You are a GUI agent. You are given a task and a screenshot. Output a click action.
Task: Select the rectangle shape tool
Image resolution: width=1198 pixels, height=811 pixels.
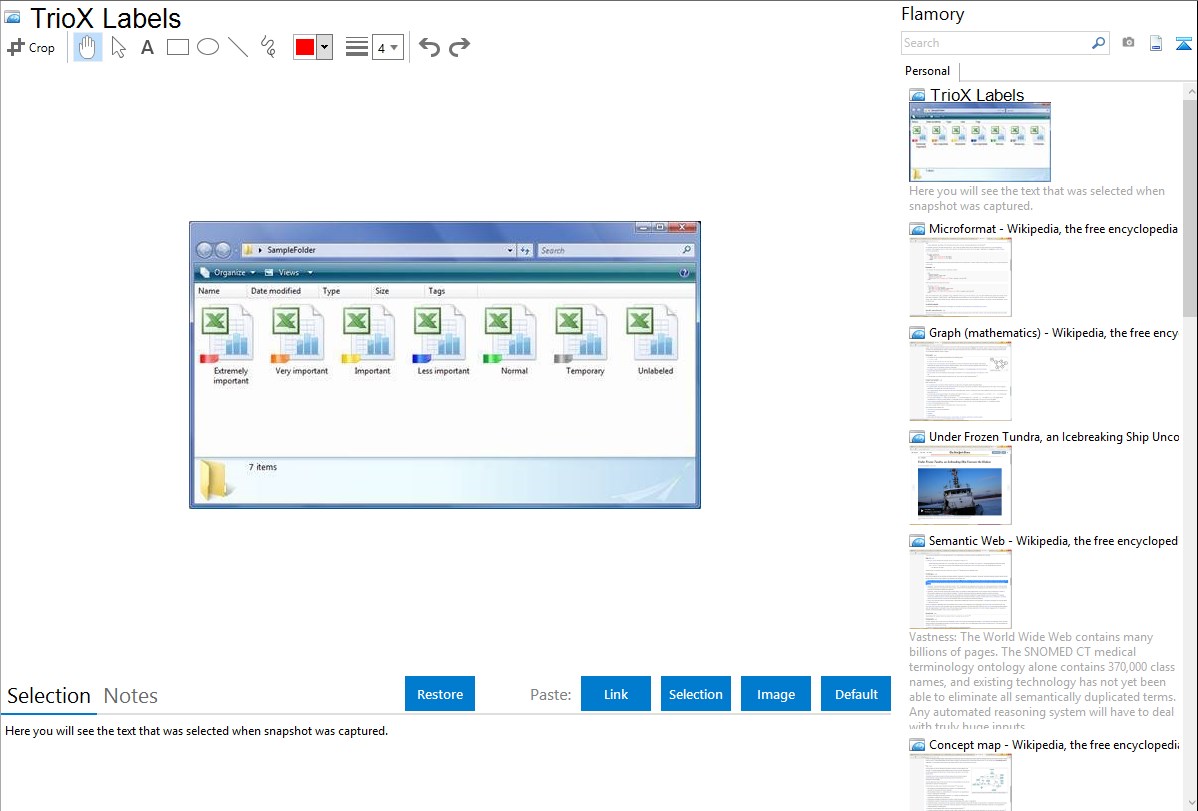pyautogui.click(x=177, y=47)
